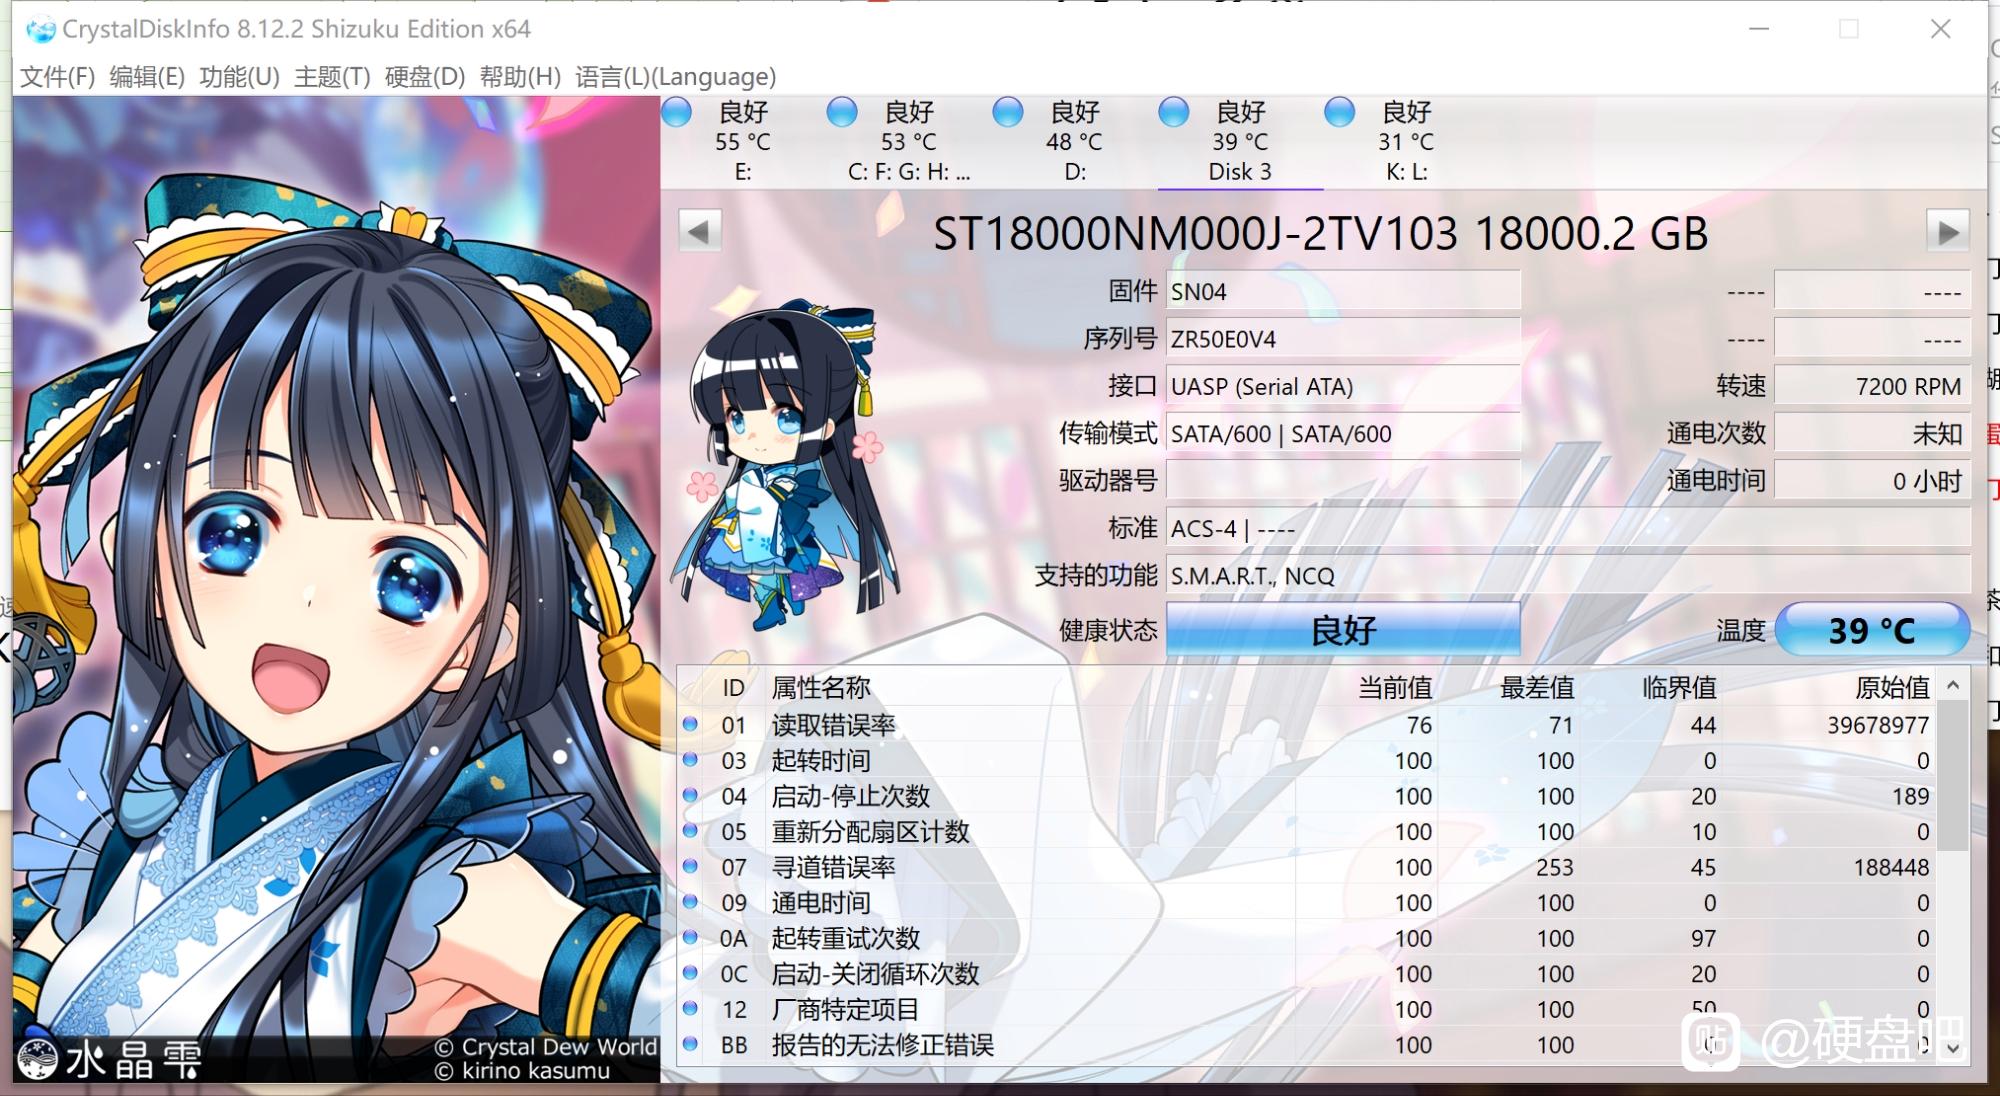Click the blue status orb for C: F: G: H:
This screenshot has height=1096, width=2000.
coord(842,112)
